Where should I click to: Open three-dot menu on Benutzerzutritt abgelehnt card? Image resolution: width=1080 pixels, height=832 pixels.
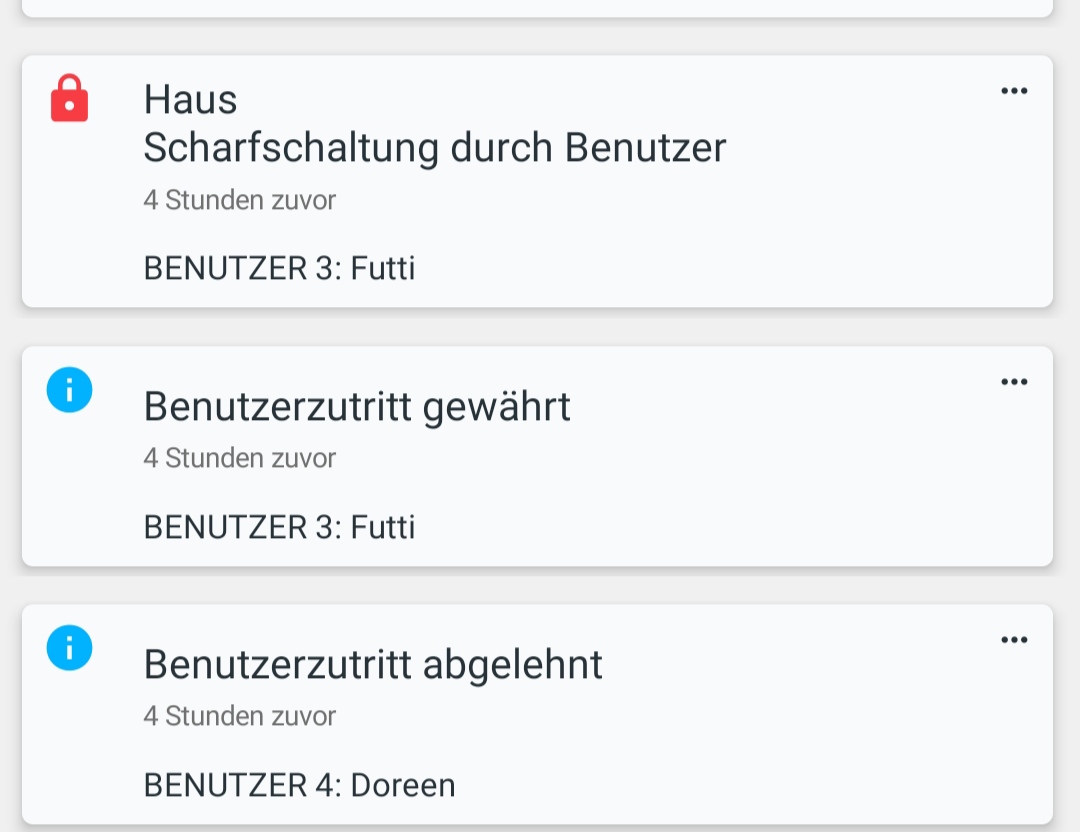tap(1014, 640)
